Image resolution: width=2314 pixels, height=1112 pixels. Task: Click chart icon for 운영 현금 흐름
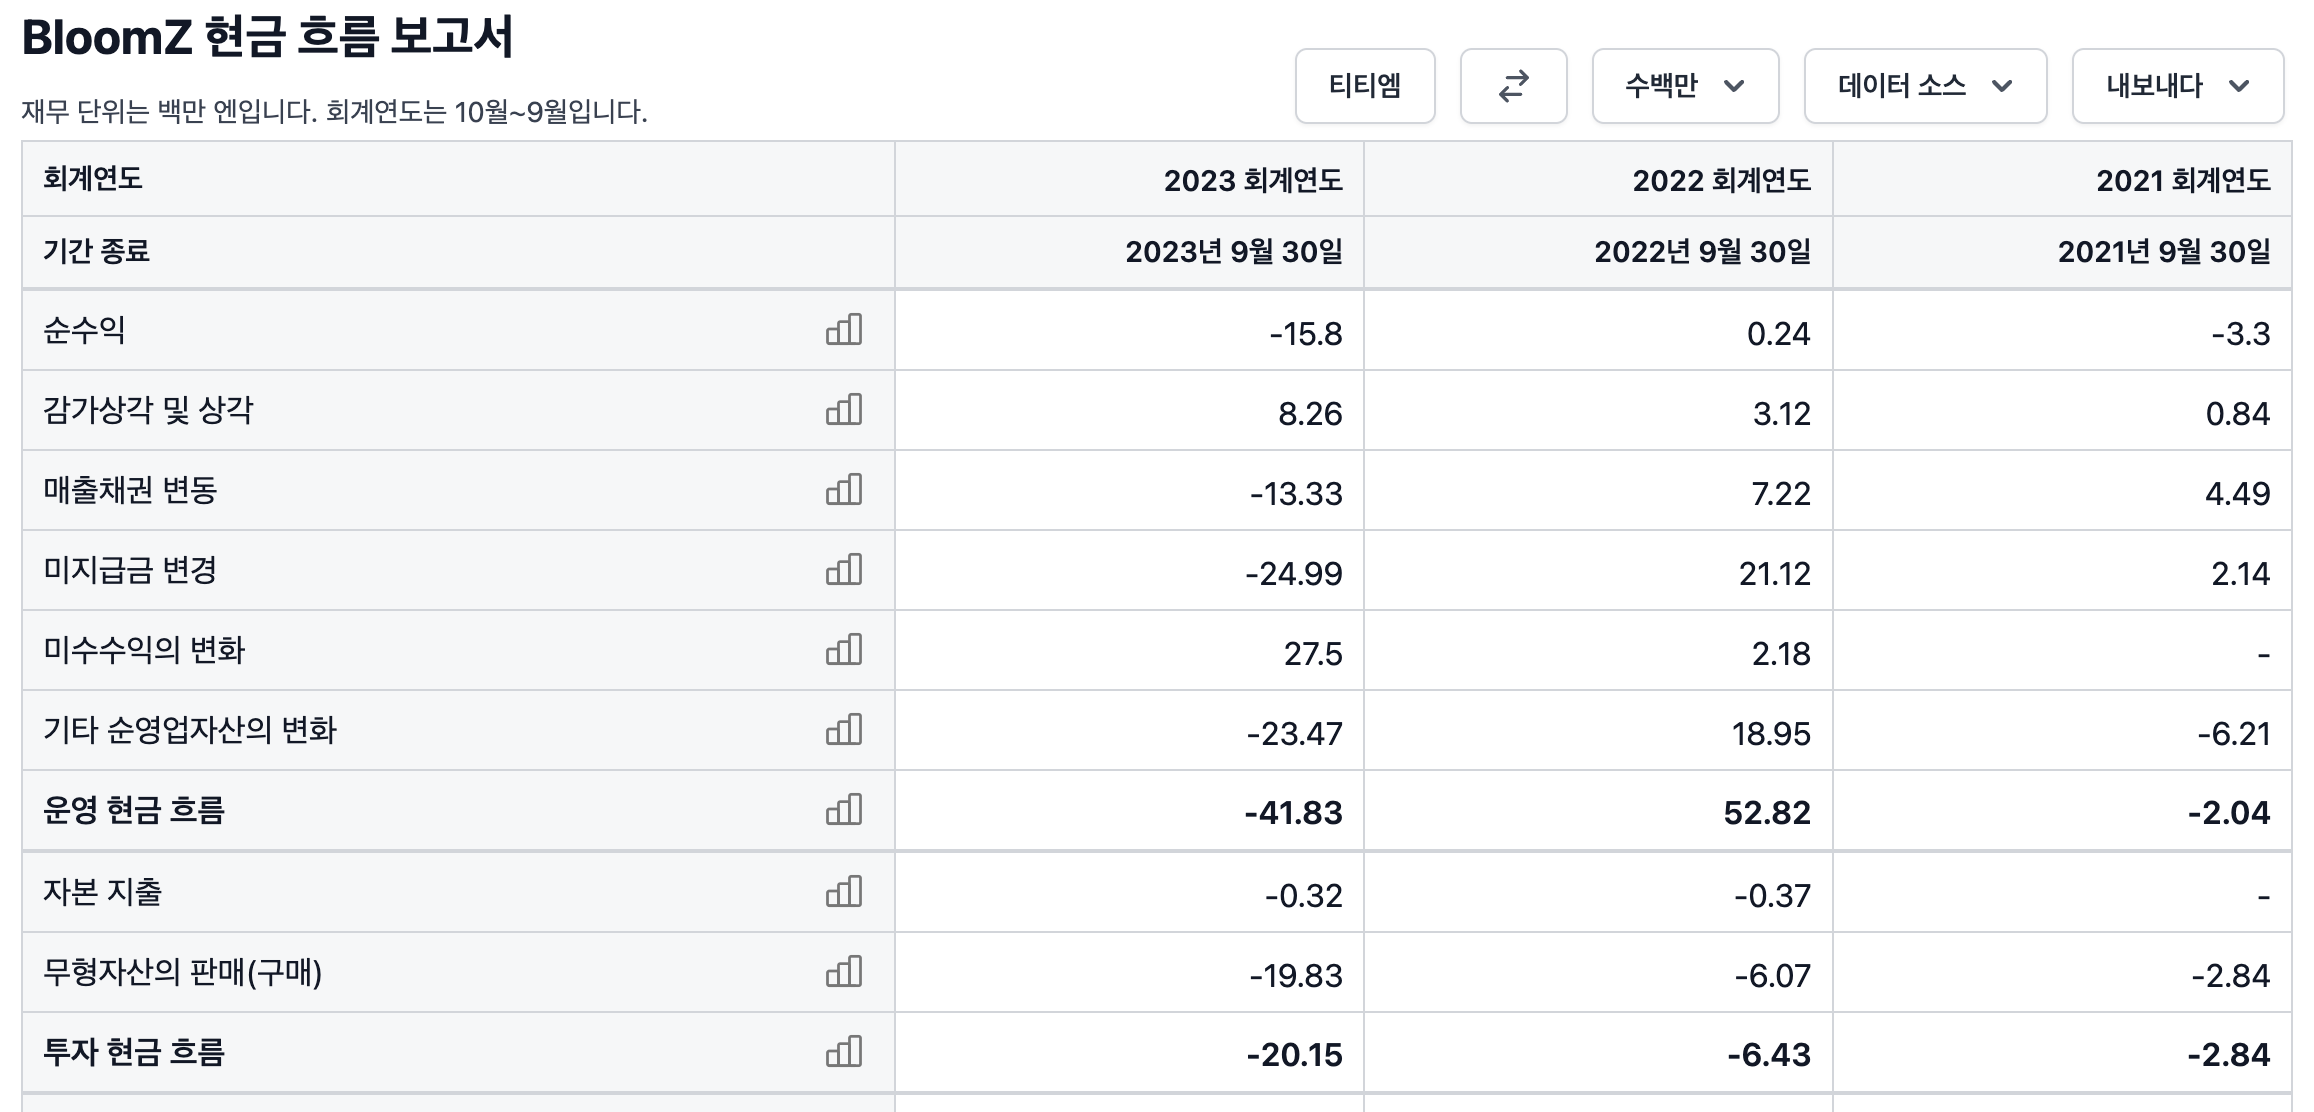pyautogui.click(x=844, y=810)
